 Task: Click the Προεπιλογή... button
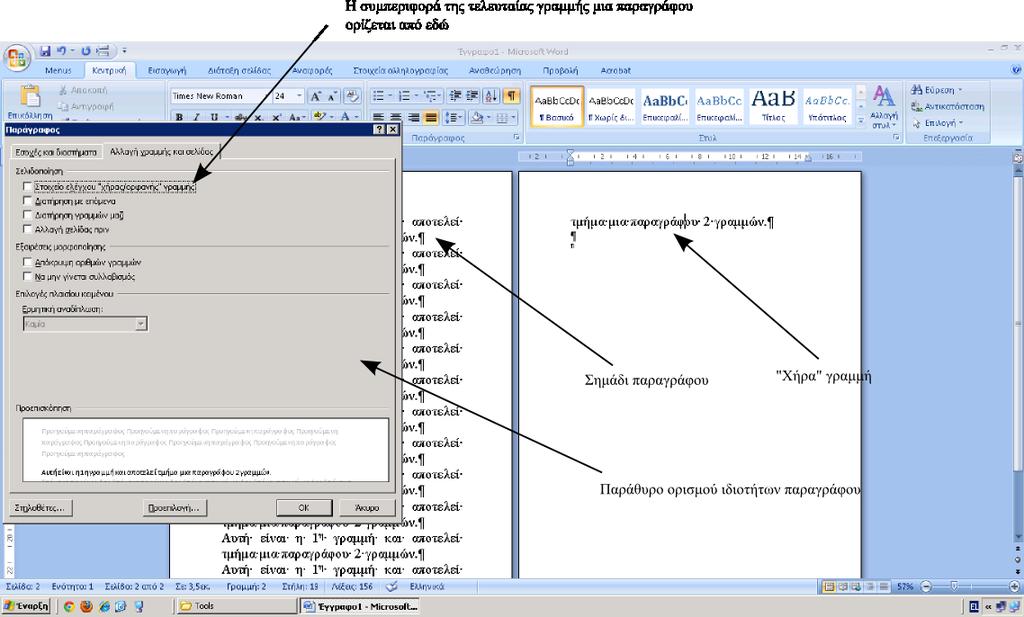174,507
